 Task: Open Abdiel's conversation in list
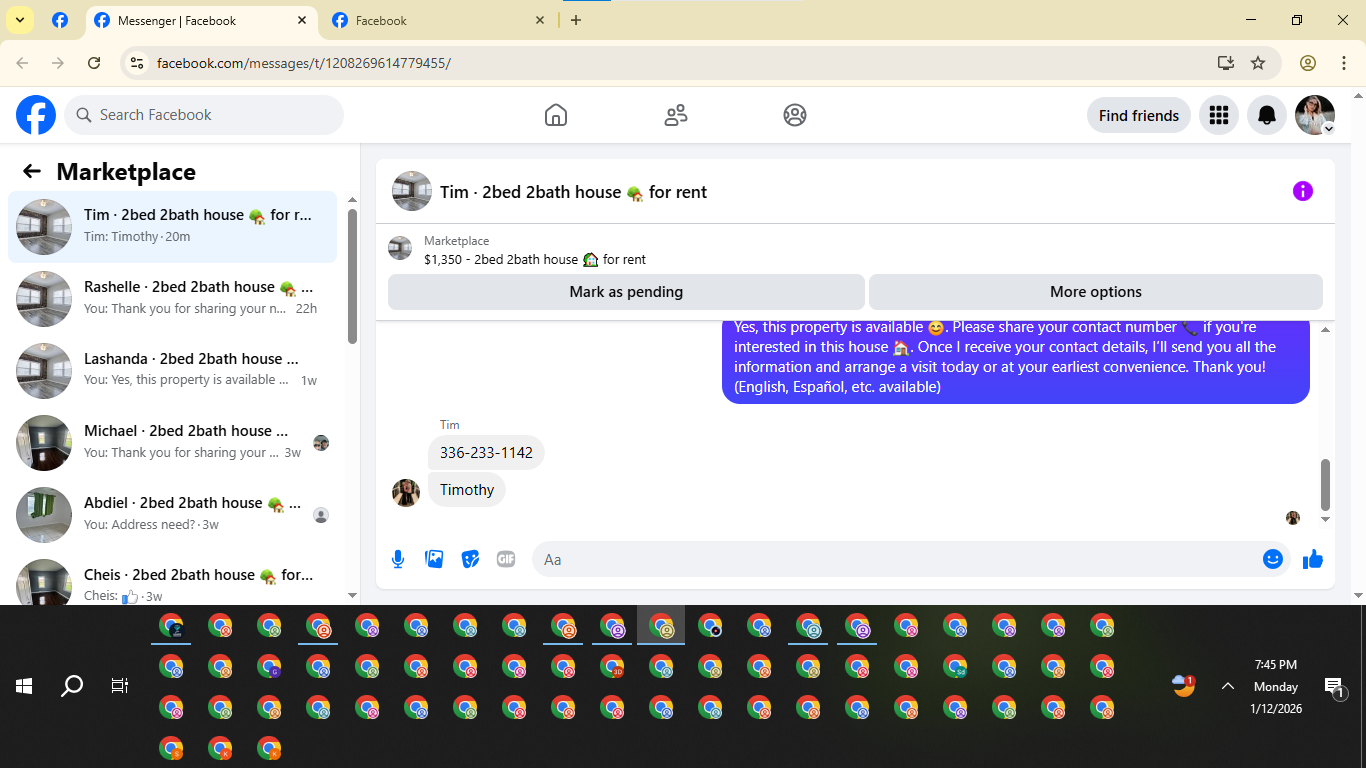173,515
